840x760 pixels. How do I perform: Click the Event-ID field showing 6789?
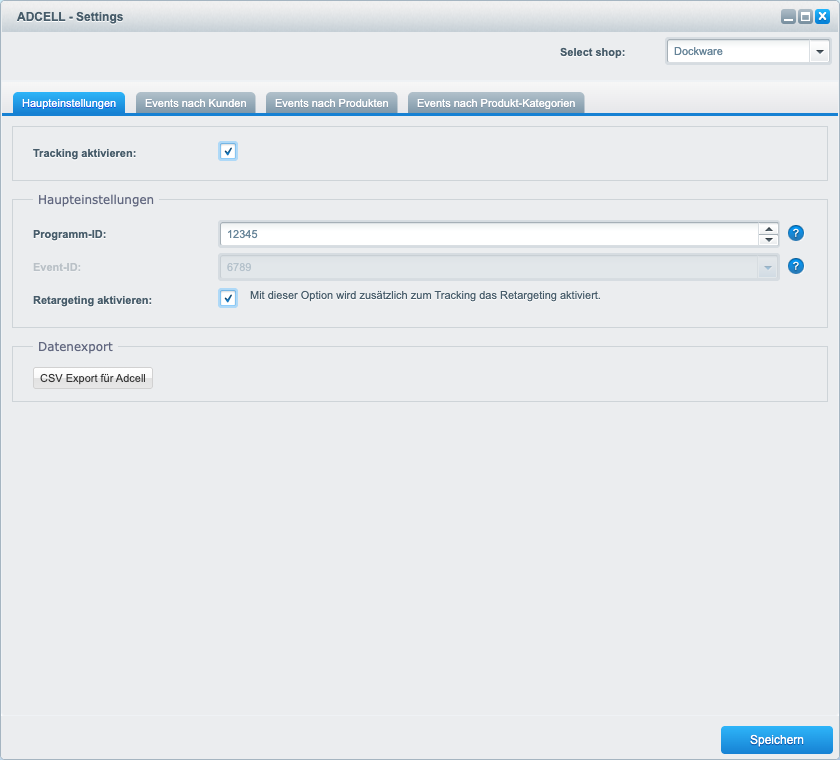(489, 267)
